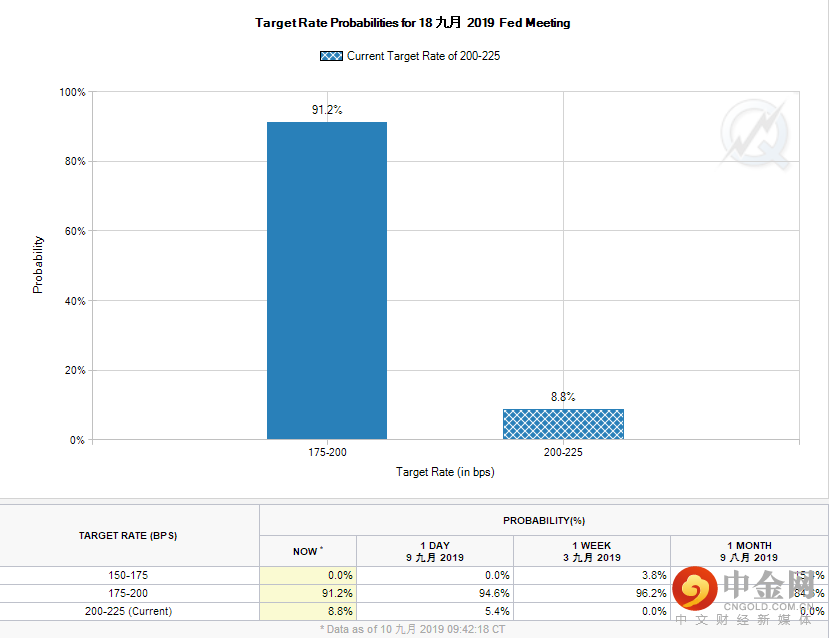Viewport: 829px width, 638px height.
Task: Click the tall blue 175-200 probability bar
Action: point(327,280)
